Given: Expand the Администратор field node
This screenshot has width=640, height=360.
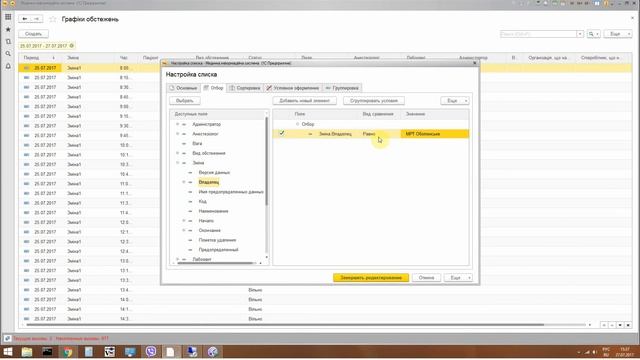Looking at the screenshot, I should pos(177,124).
